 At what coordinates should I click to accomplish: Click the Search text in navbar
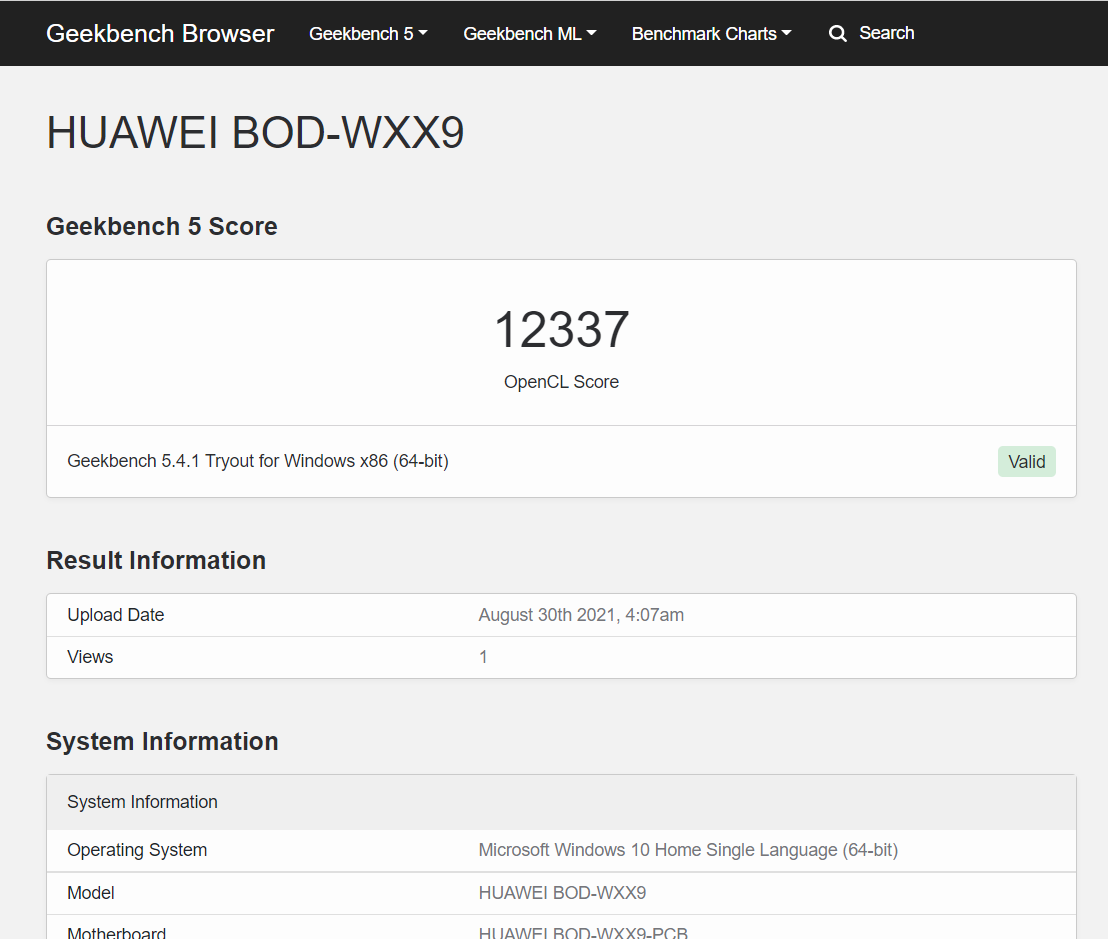pos(886,33)
